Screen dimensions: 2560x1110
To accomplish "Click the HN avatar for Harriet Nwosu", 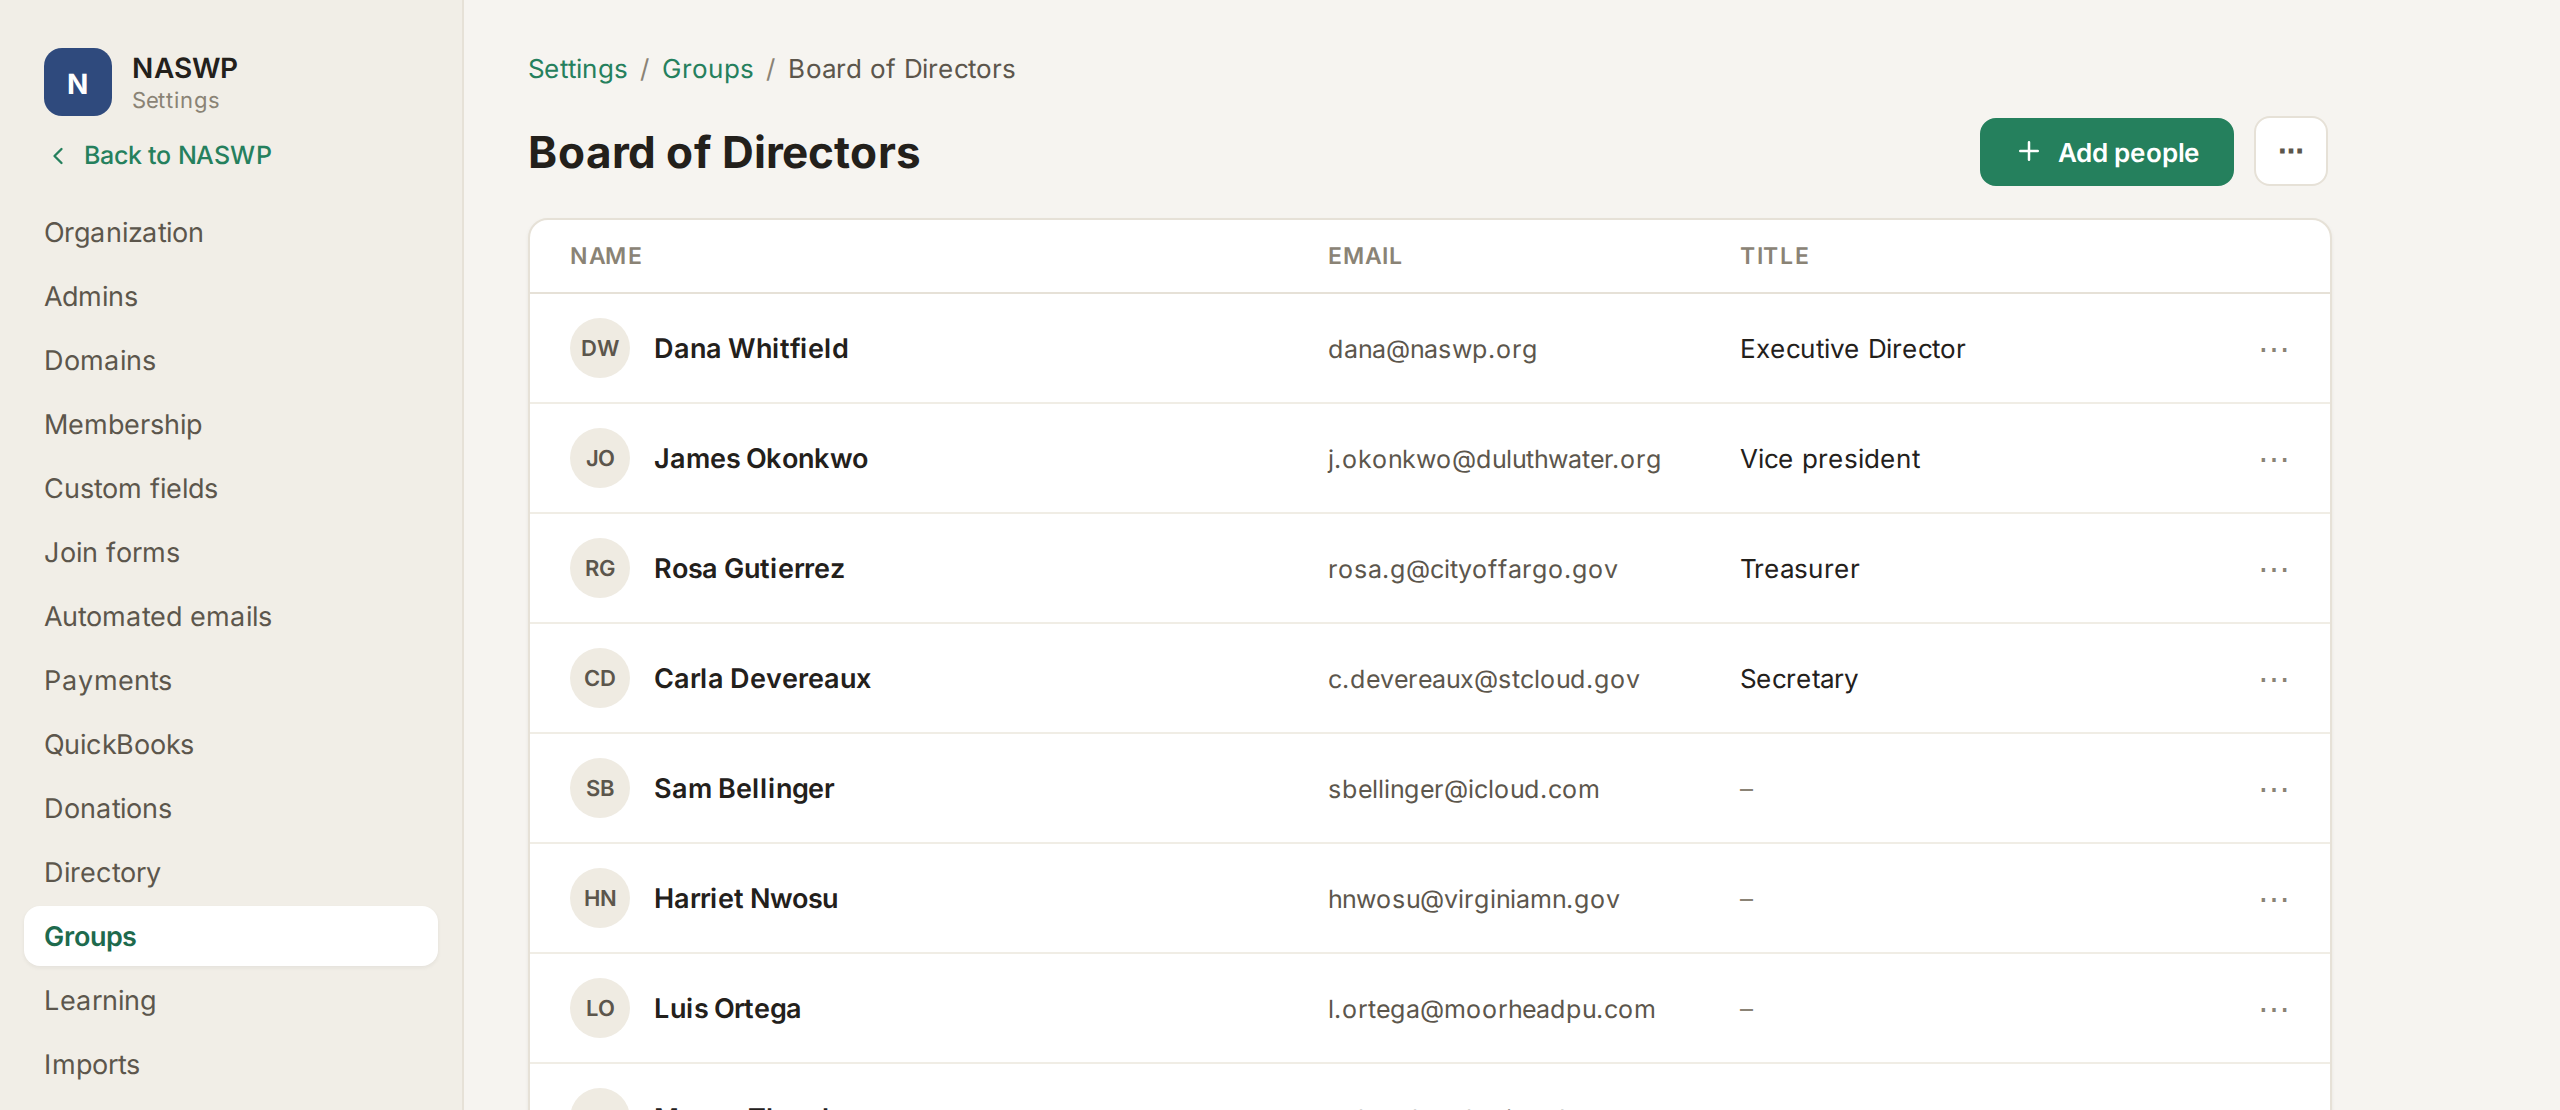I will pos(600,898).
